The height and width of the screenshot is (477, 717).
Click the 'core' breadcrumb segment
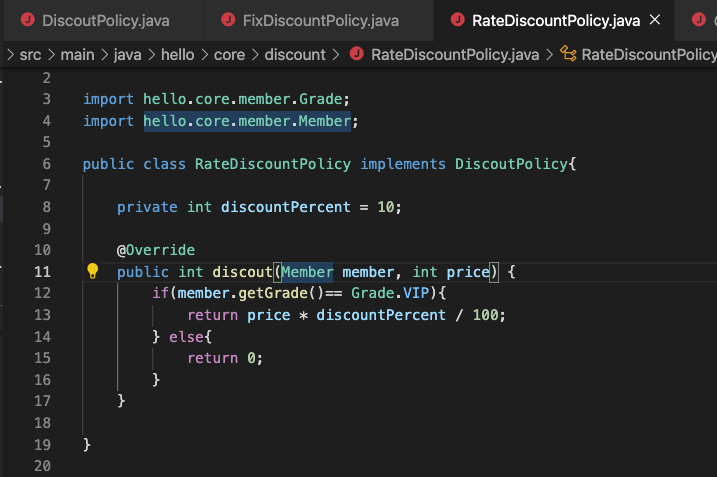[230, 55]
